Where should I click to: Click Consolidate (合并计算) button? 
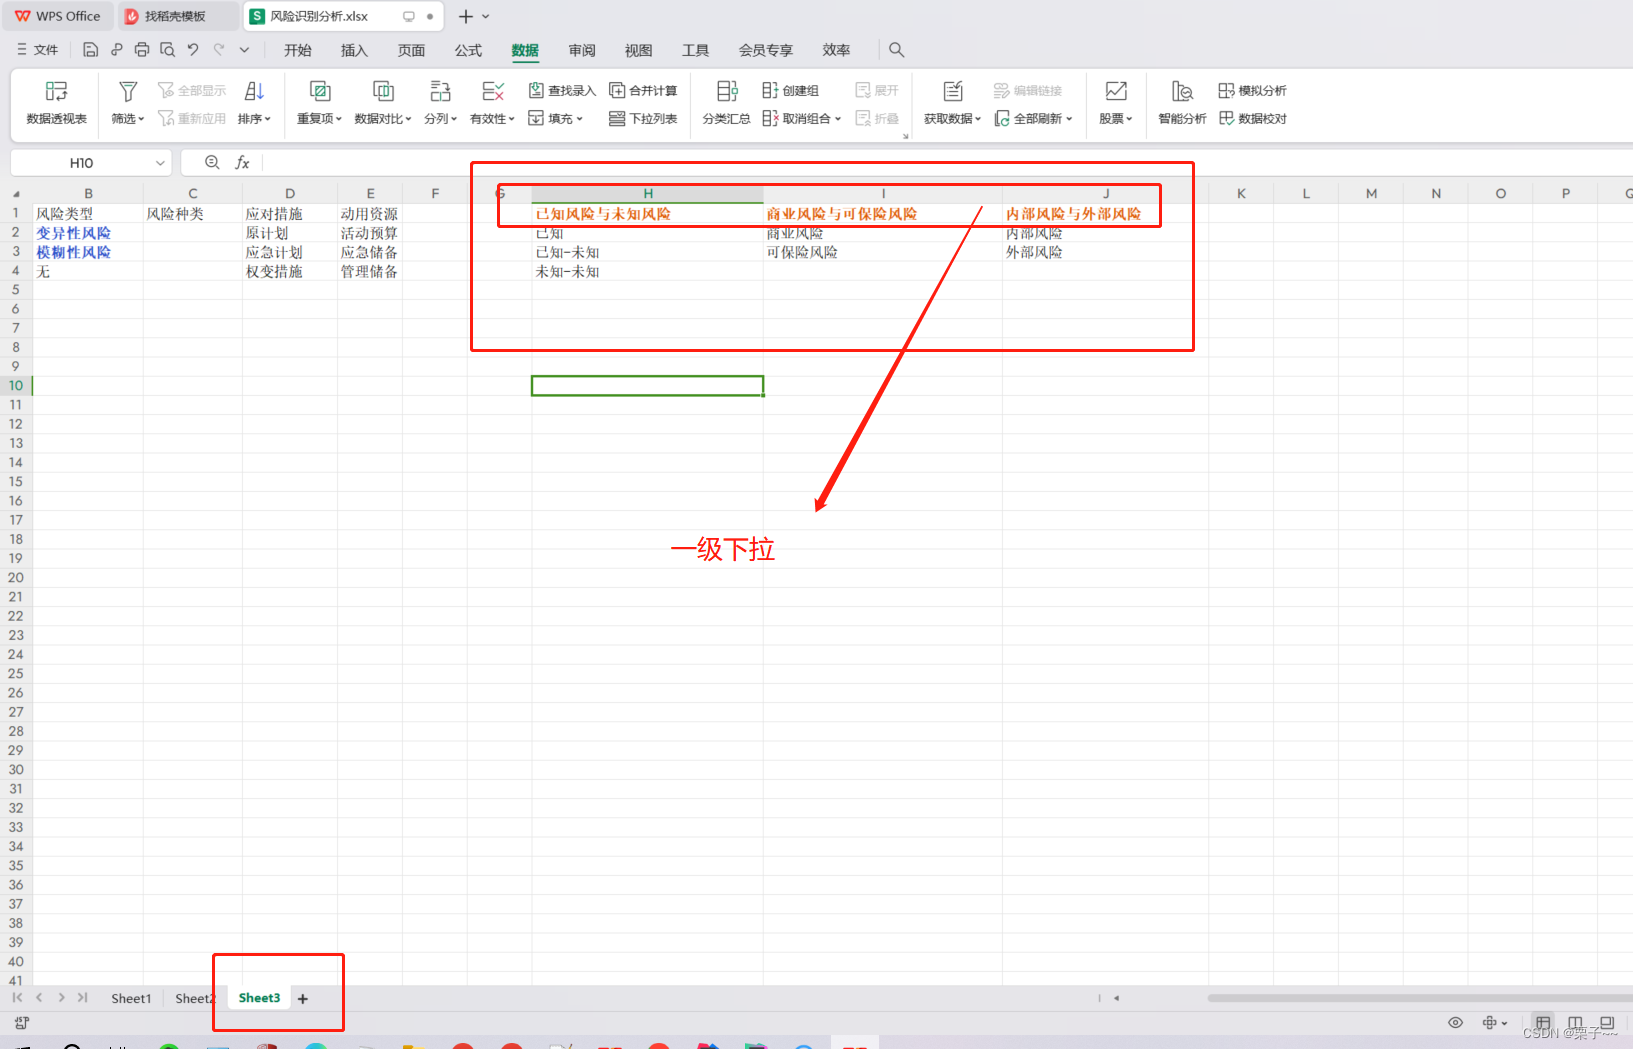pyautogui.click(x=643, y=90)
